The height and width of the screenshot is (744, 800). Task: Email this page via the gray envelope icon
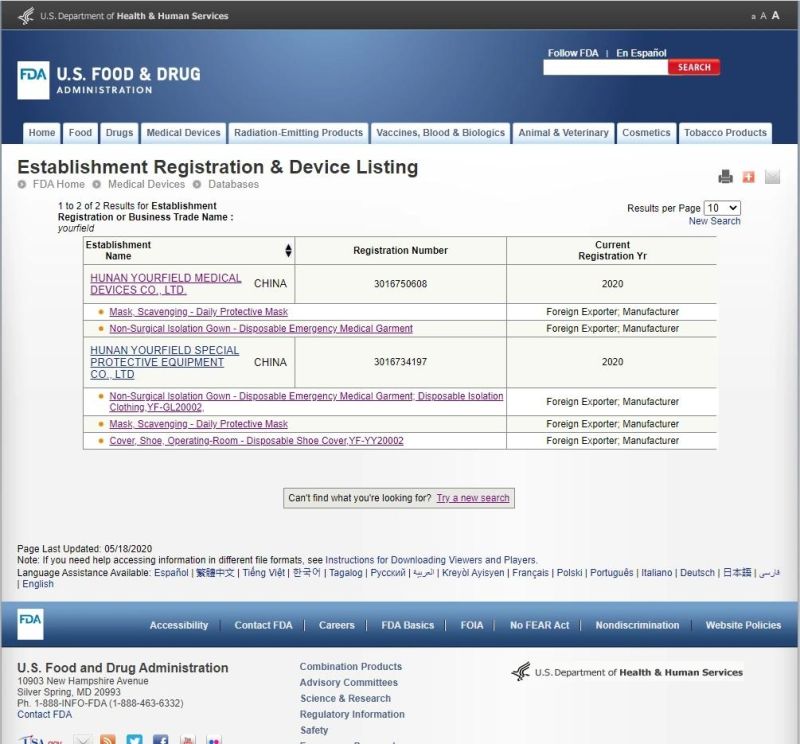pos(772,177)
